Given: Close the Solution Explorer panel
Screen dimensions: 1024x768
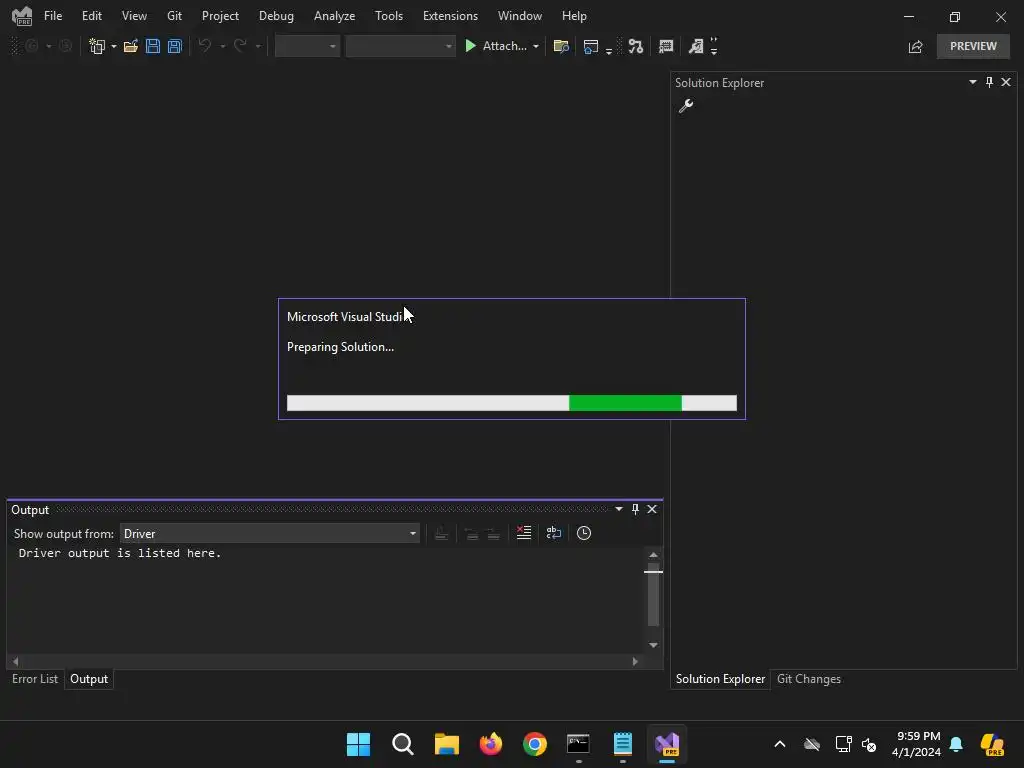Looking at the screenshot, I should tap(1006, 82).
